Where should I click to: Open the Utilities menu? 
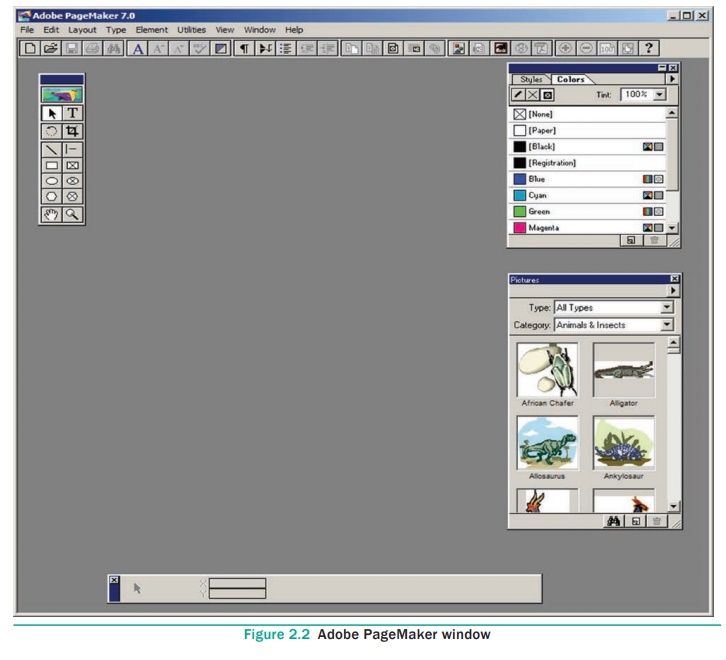pyautogui.click(x=191, y=30)
